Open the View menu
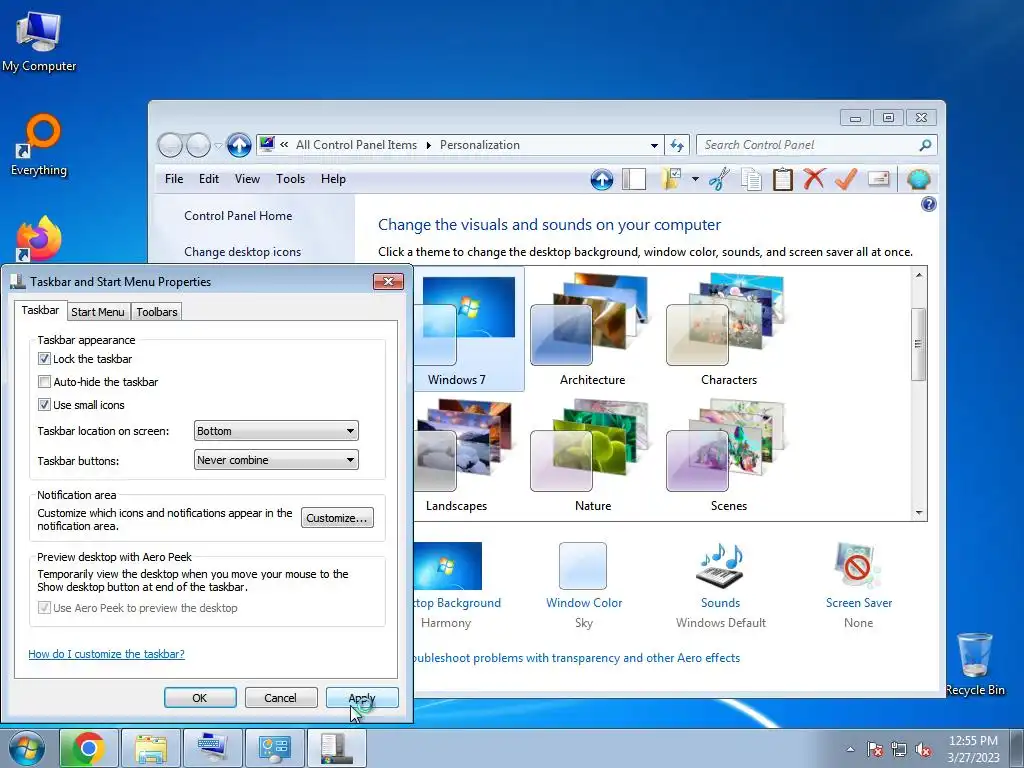The image size is (1024, 768). pyautogui.click(x=248, y=179)
